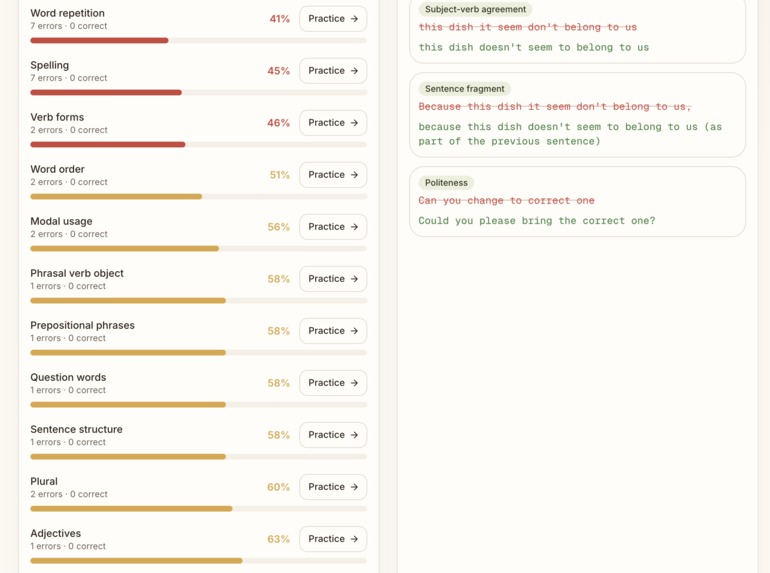Select the Plural heading
770x573 pixels.
(44, 482)
